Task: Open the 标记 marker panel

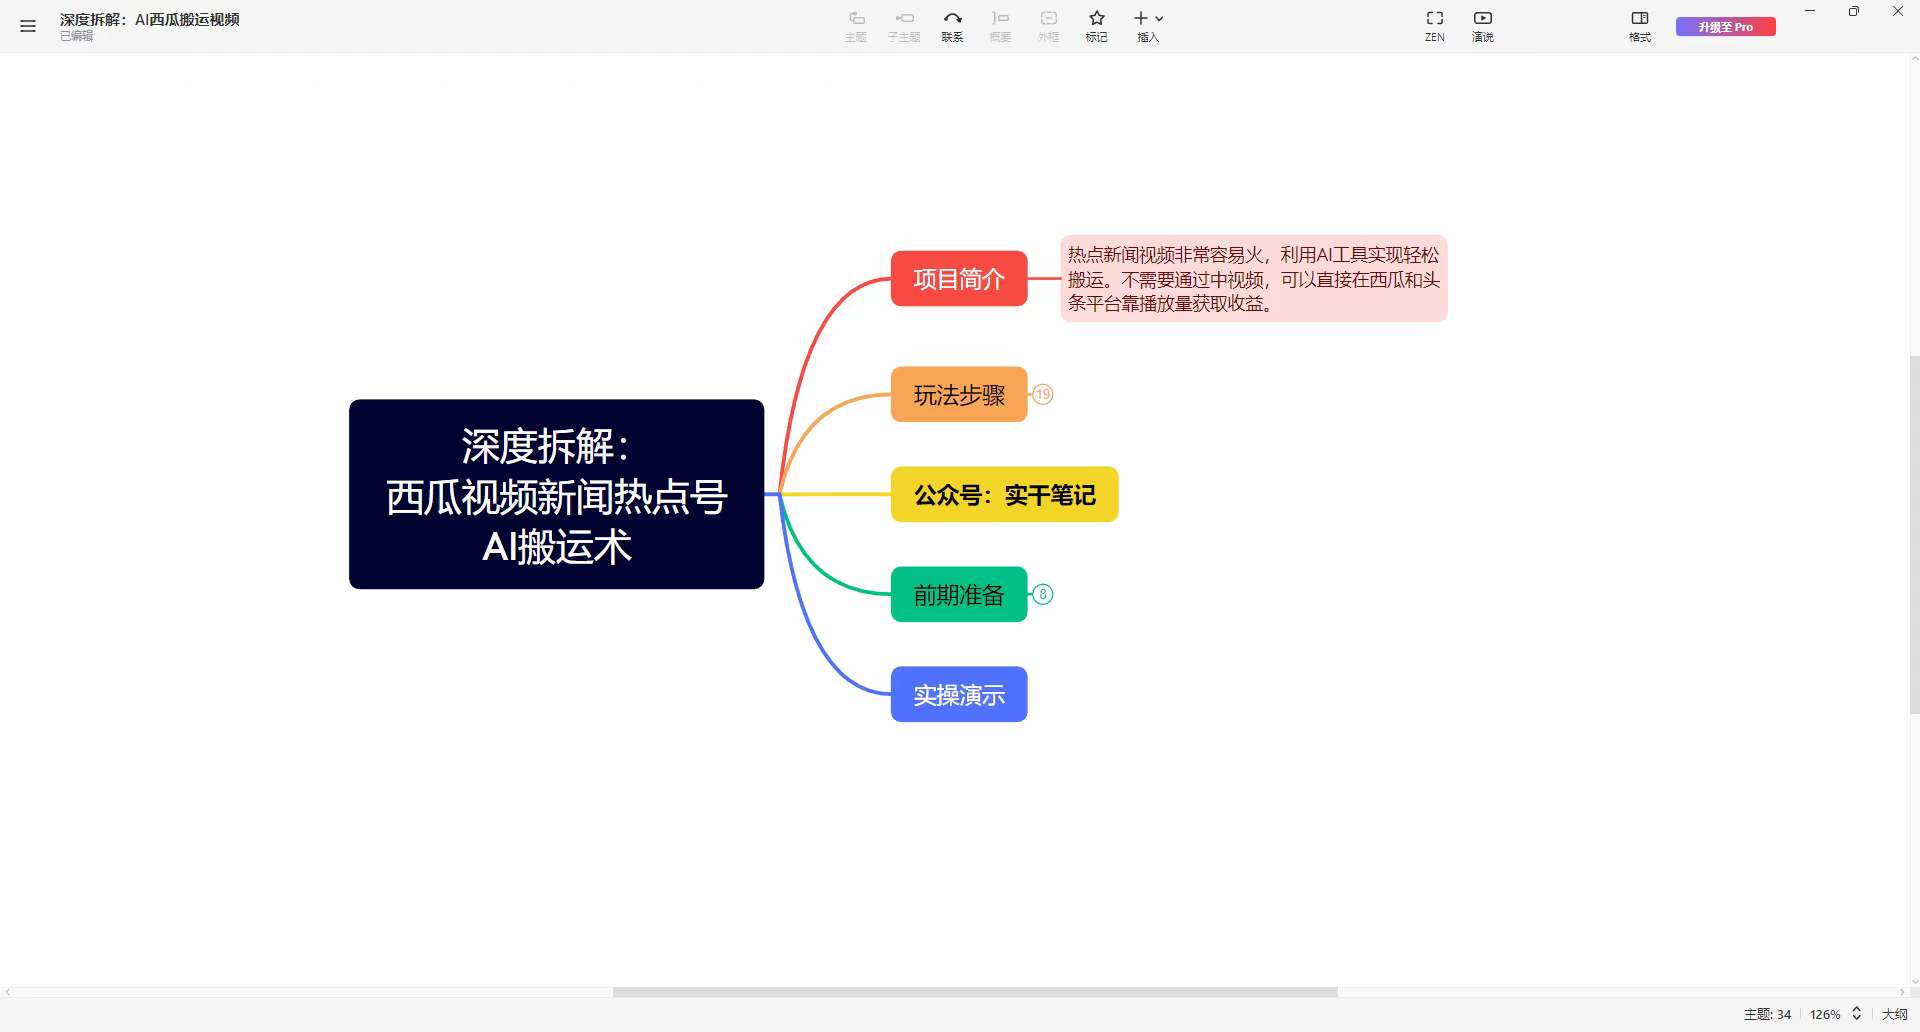Action: pos(1096,25)
